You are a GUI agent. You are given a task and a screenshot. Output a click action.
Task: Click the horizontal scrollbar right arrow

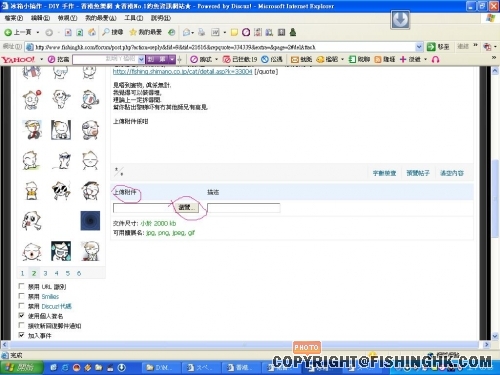tap(486, 344)
